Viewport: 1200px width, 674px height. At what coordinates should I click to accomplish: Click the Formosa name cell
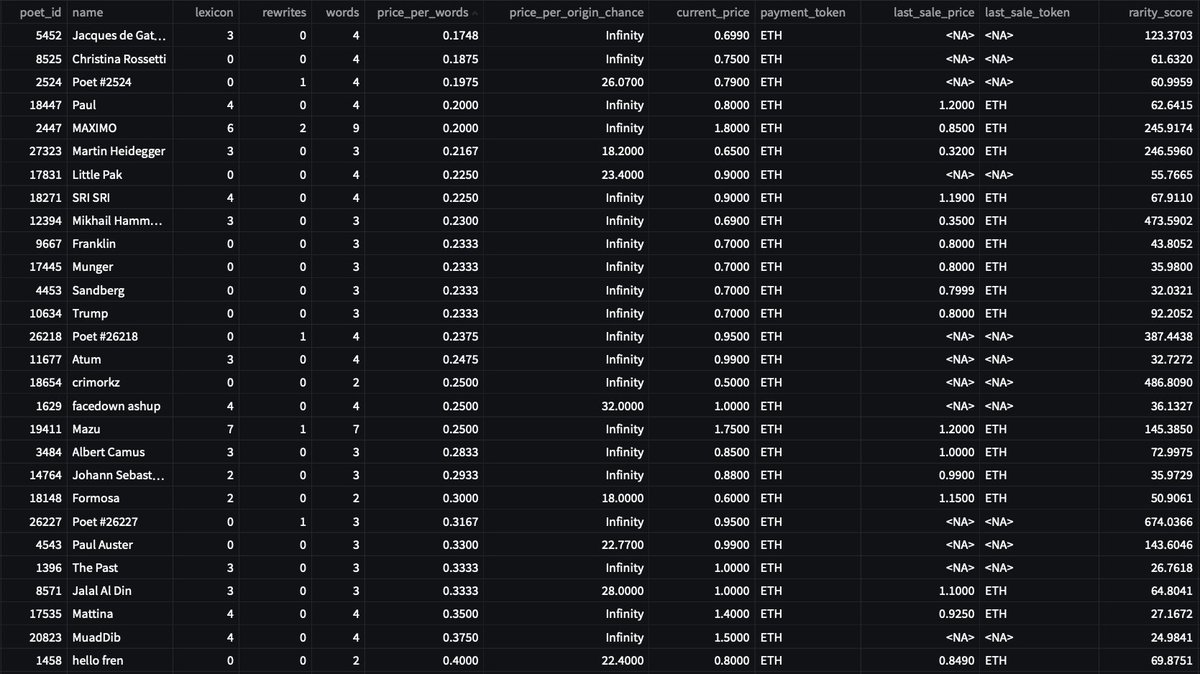pyautogui.click(x=120, y=498)
